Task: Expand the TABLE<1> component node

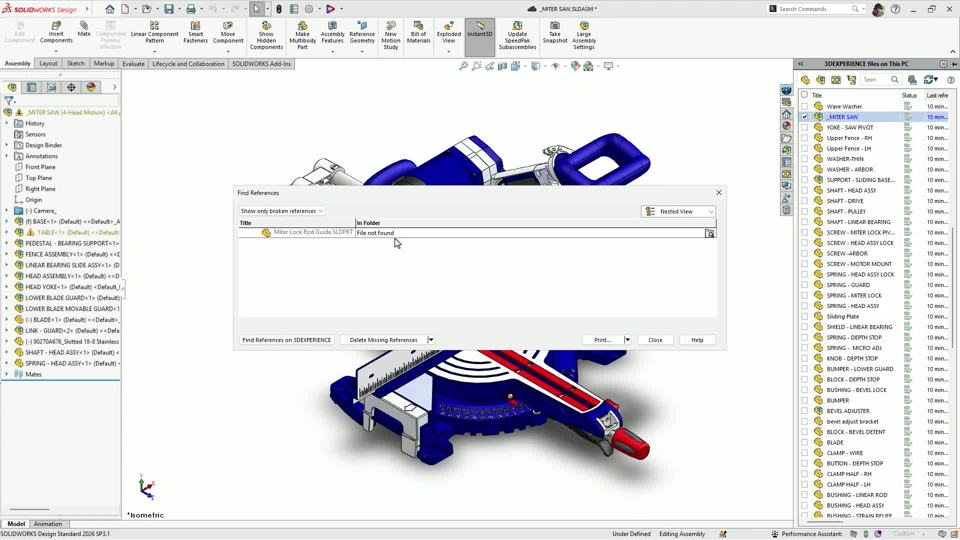Action: pyautogui.click(x=7, y=232)
